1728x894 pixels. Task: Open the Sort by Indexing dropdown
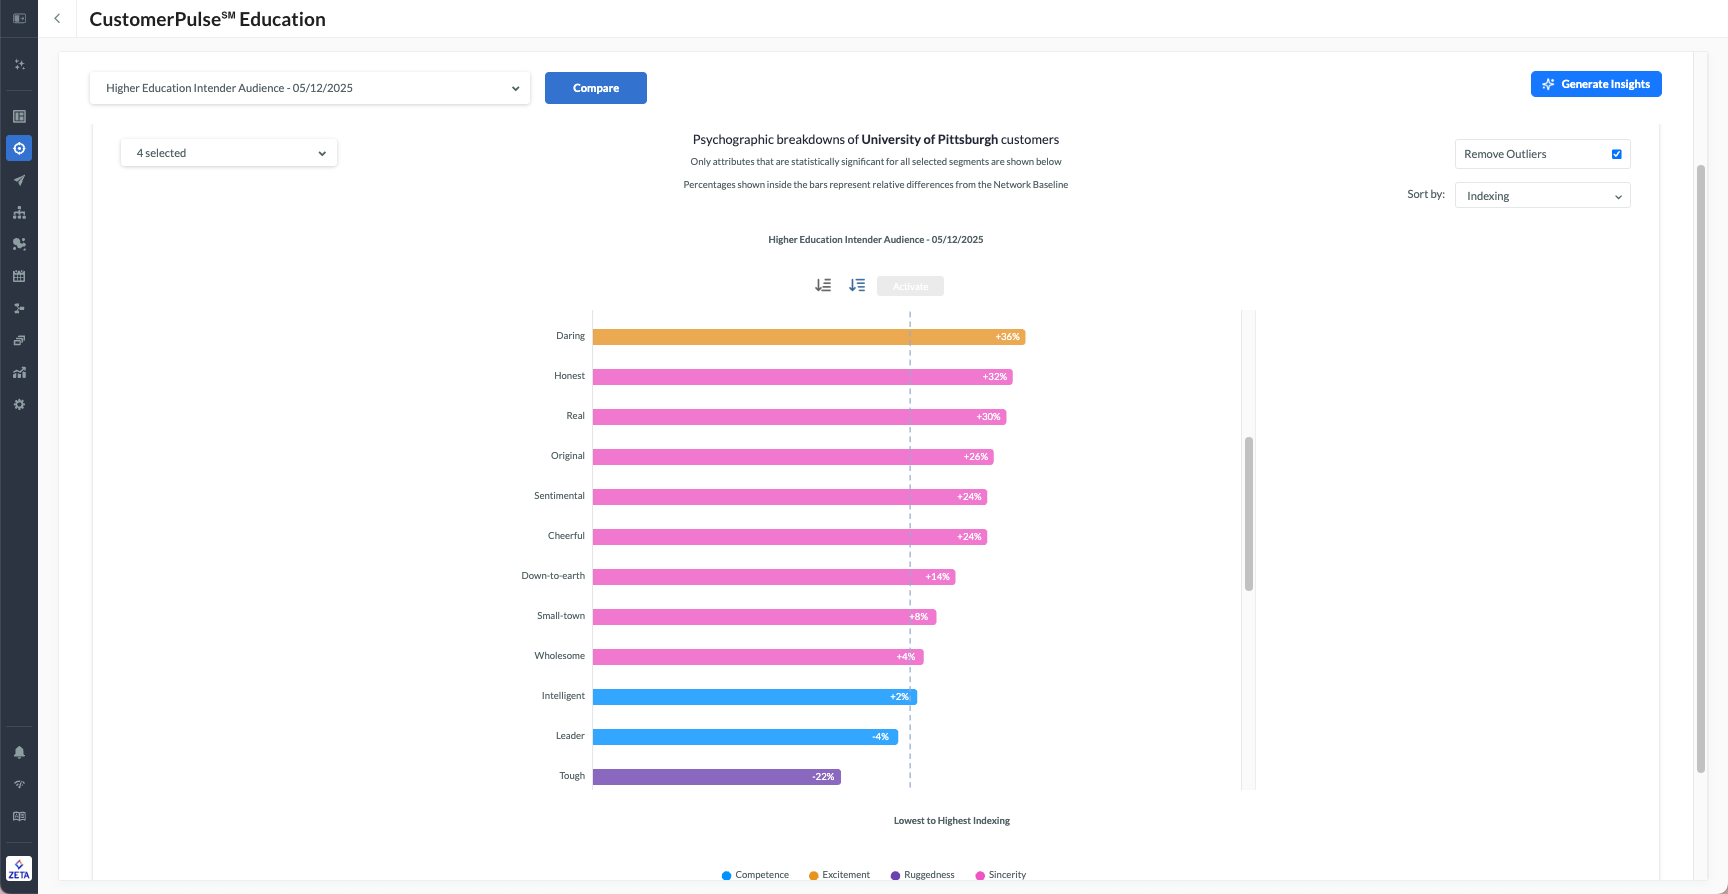1542,196
